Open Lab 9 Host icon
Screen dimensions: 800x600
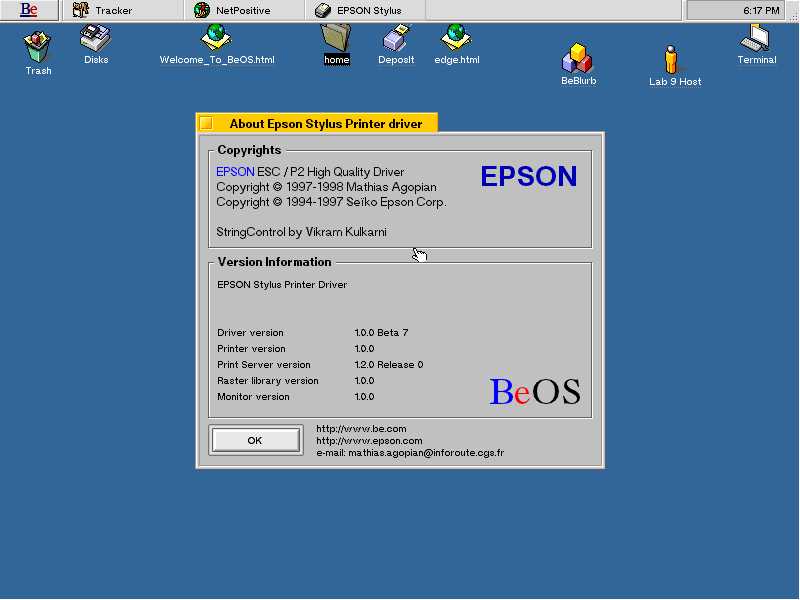click(671, 60)
